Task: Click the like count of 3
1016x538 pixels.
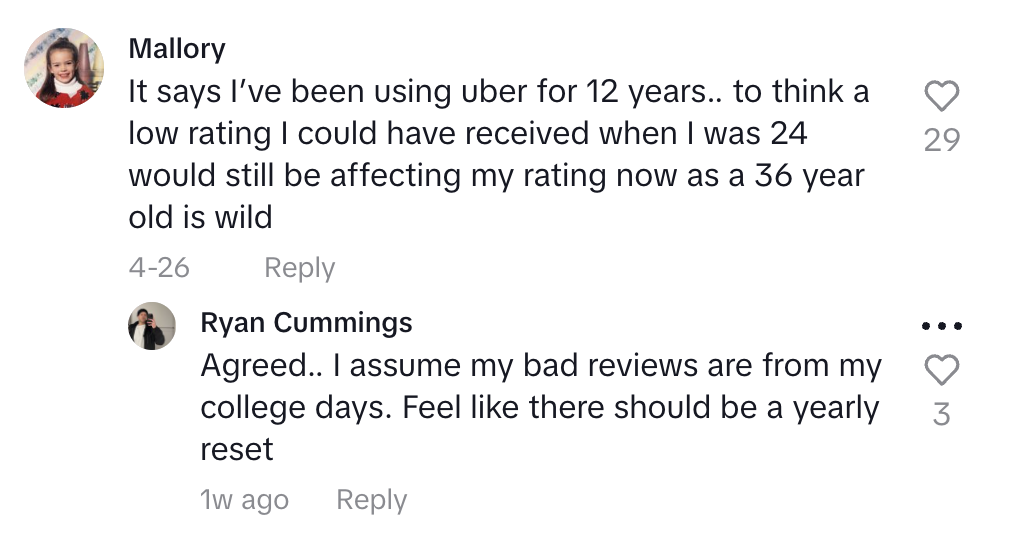Action: [941, 414]
